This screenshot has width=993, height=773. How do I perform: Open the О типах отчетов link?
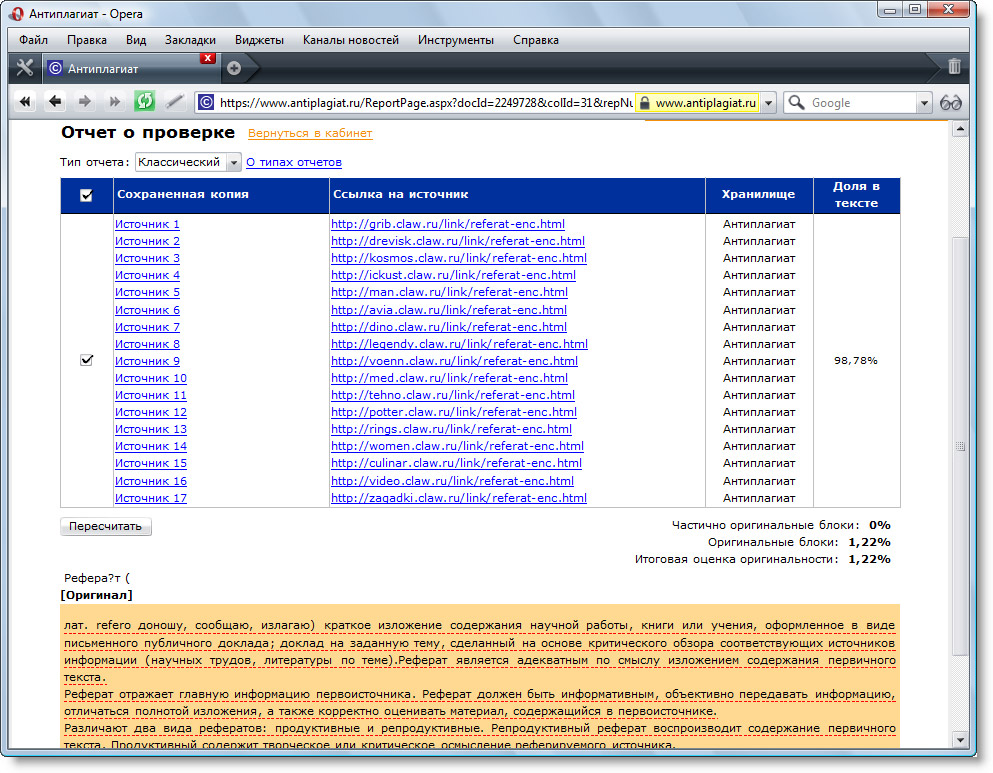point(294,162)
